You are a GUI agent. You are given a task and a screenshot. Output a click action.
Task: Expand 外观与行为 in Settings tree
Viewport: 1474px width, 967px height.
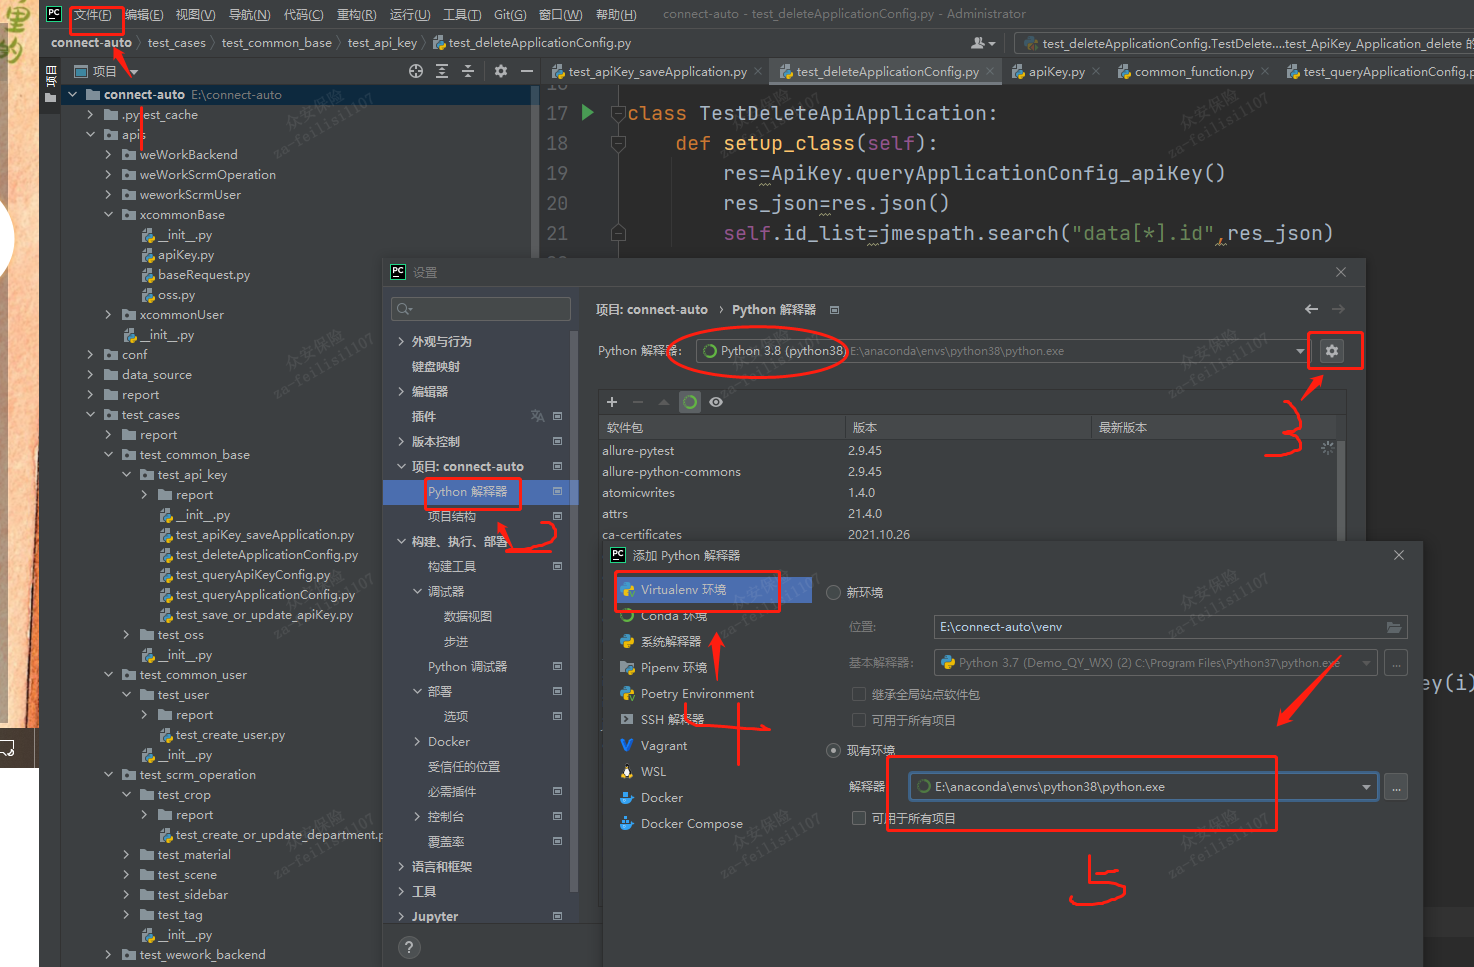(401, 341)
